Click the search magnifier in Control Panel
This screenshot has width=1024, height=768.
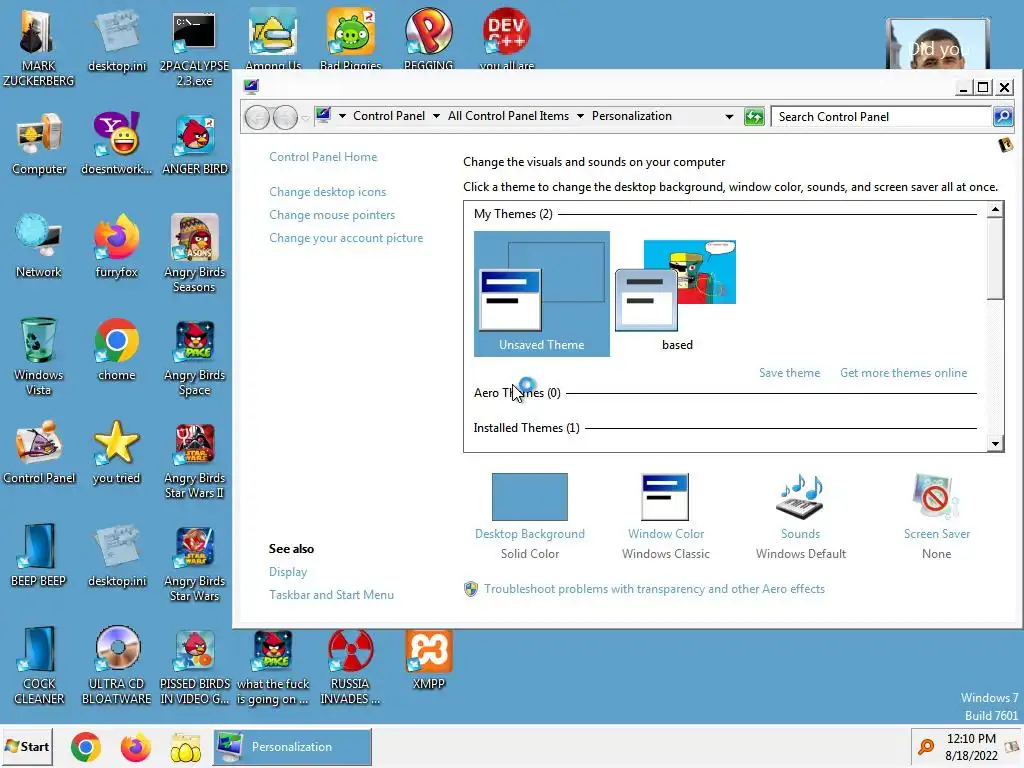1002,117
